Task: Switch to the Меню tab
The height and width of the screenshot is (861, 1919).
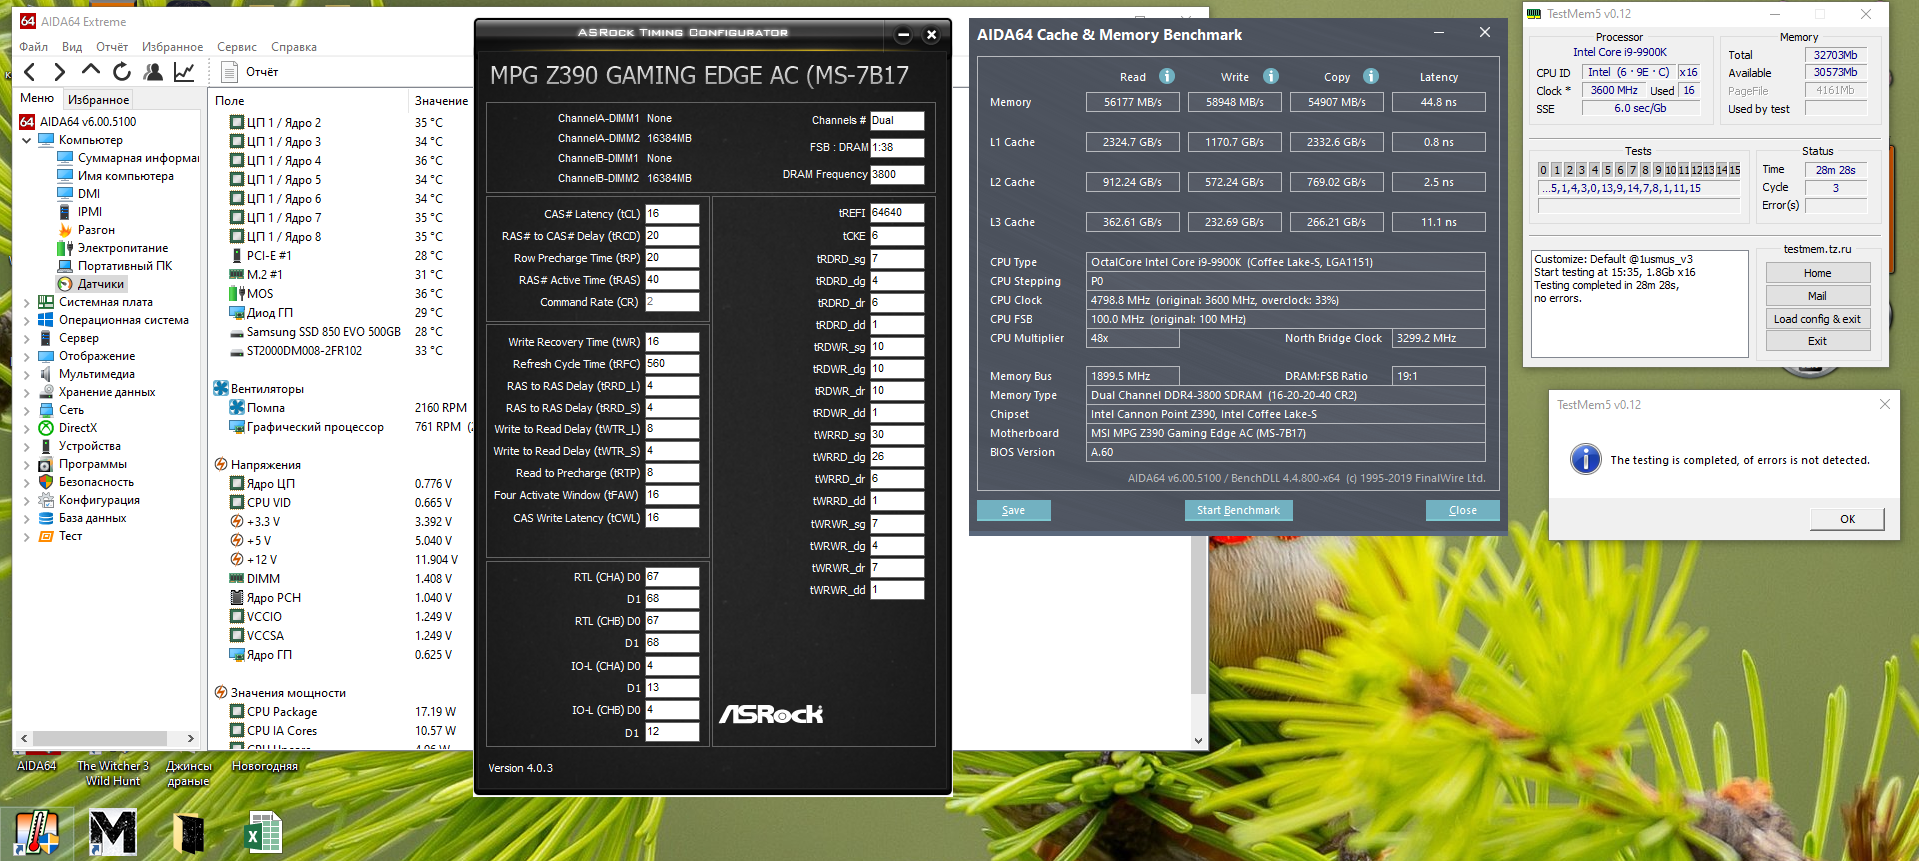Action: tap(37, 98)
